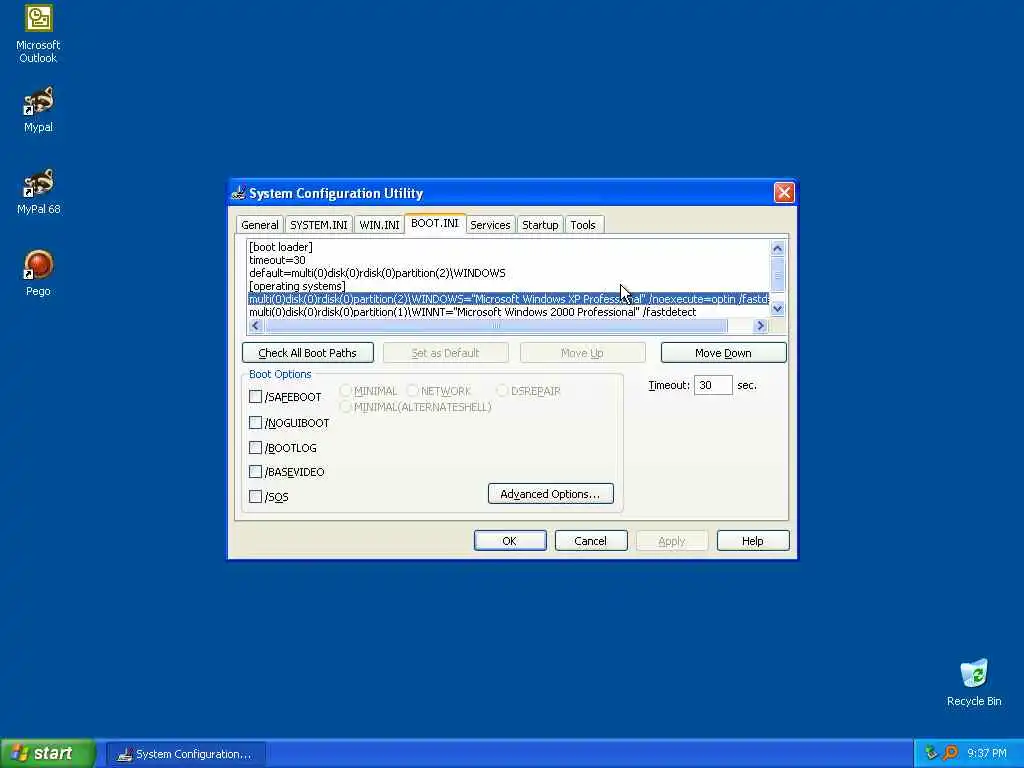Click the timeout=30 line in boot list
1024x768 pixels.
pyautogui.click(x=277, y=260)
